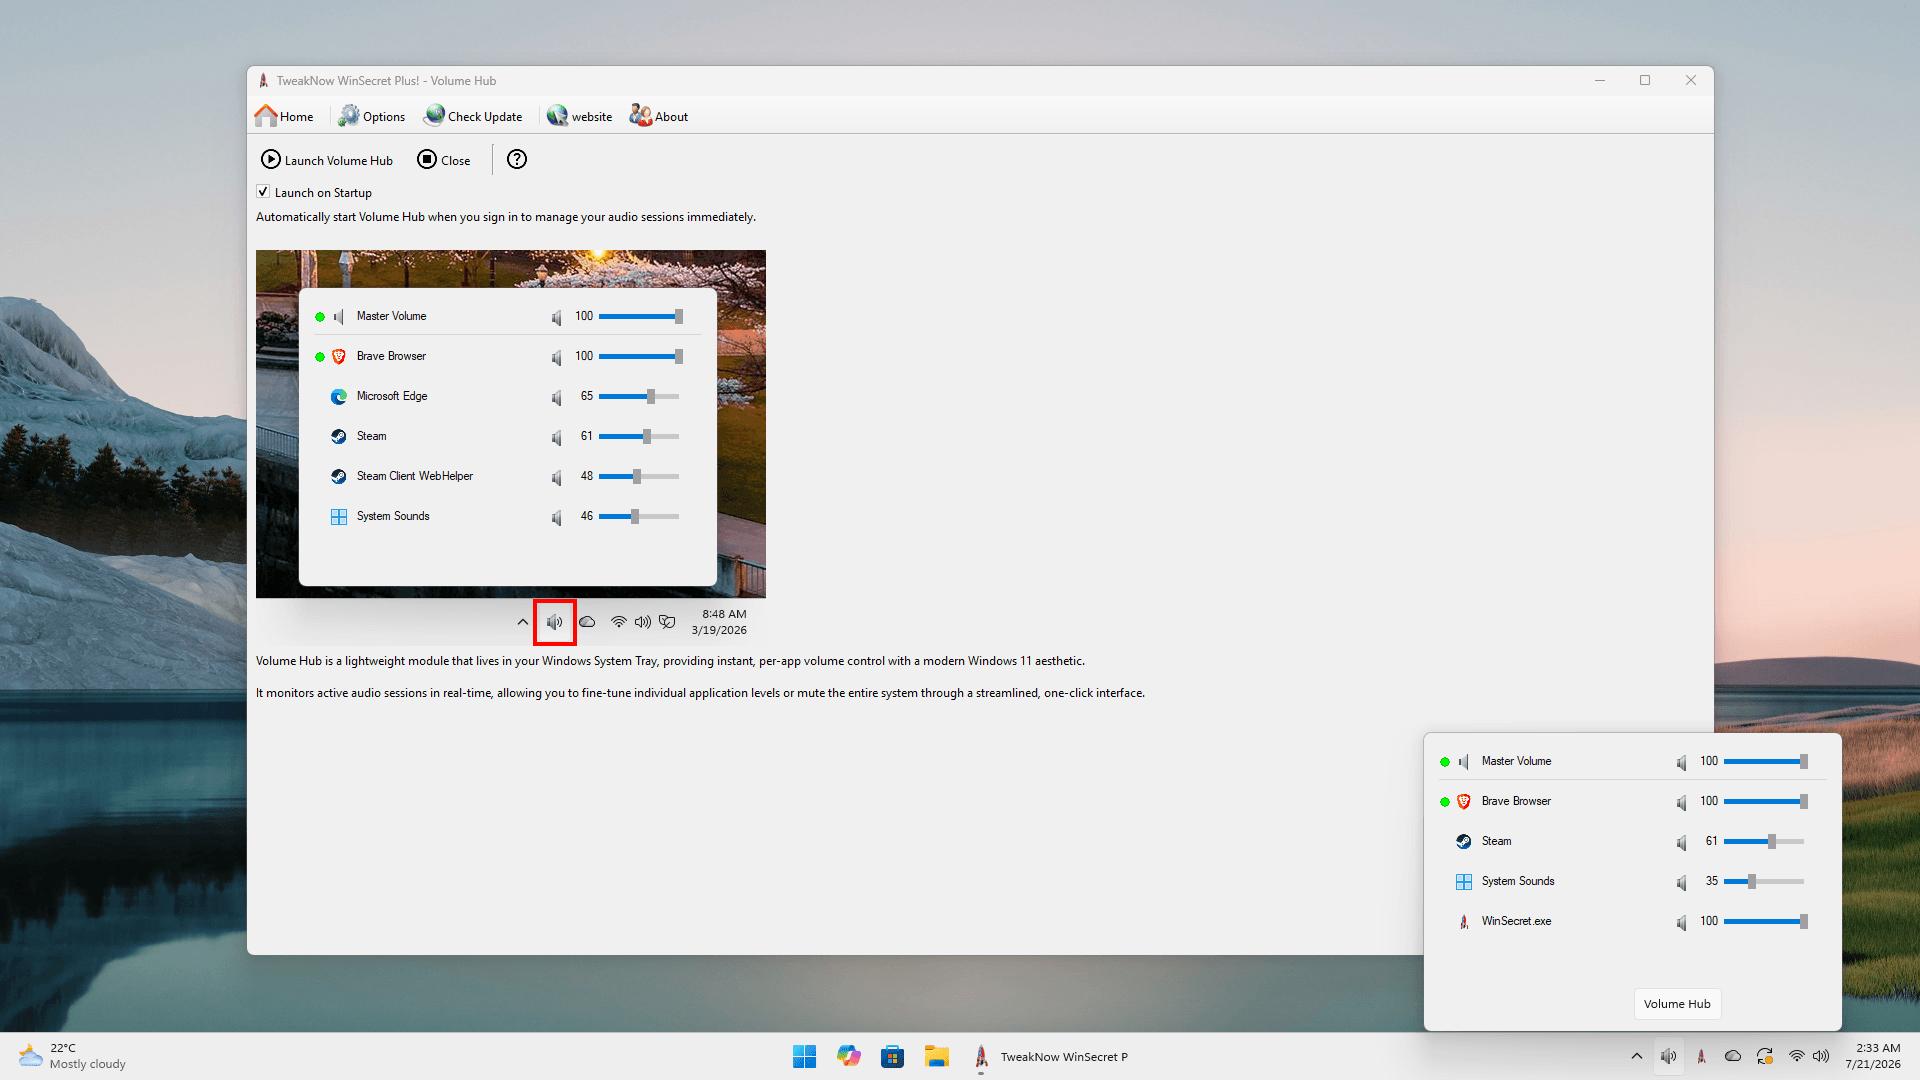The width and height of the screenshot is (1920, 1080).
Task: Mute Master Volume in the Volume Hub popup
Action: [x=1681, y=762]
